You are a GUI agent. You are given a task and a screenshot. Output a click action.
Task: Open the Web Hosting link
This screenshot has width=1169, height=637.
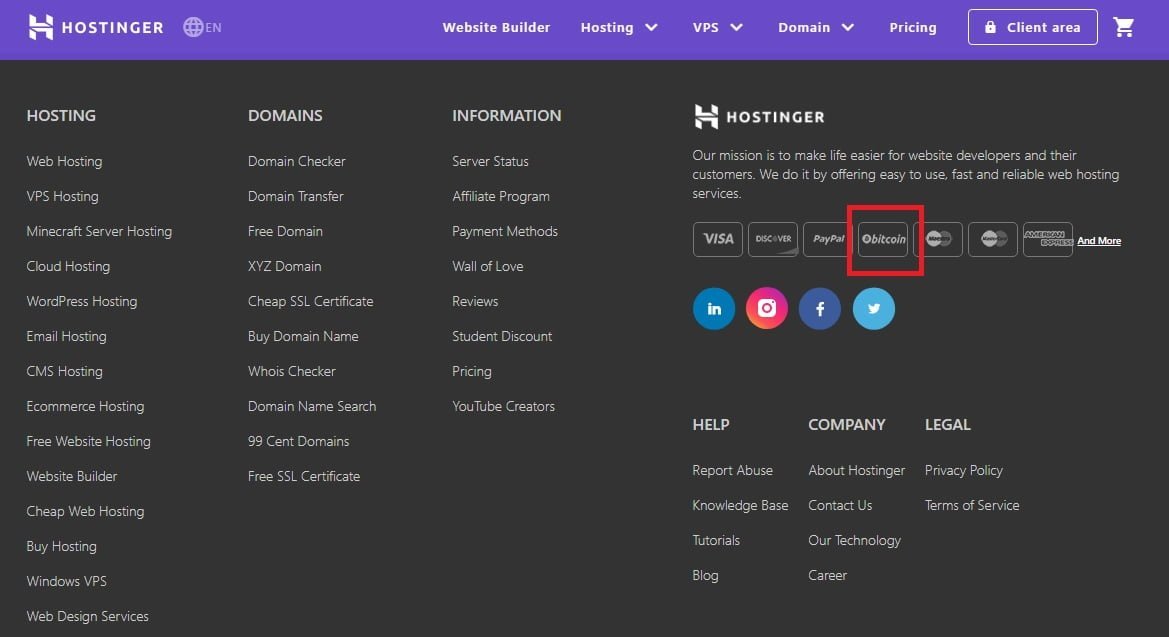pyautogui.click(x=64, y=161)
